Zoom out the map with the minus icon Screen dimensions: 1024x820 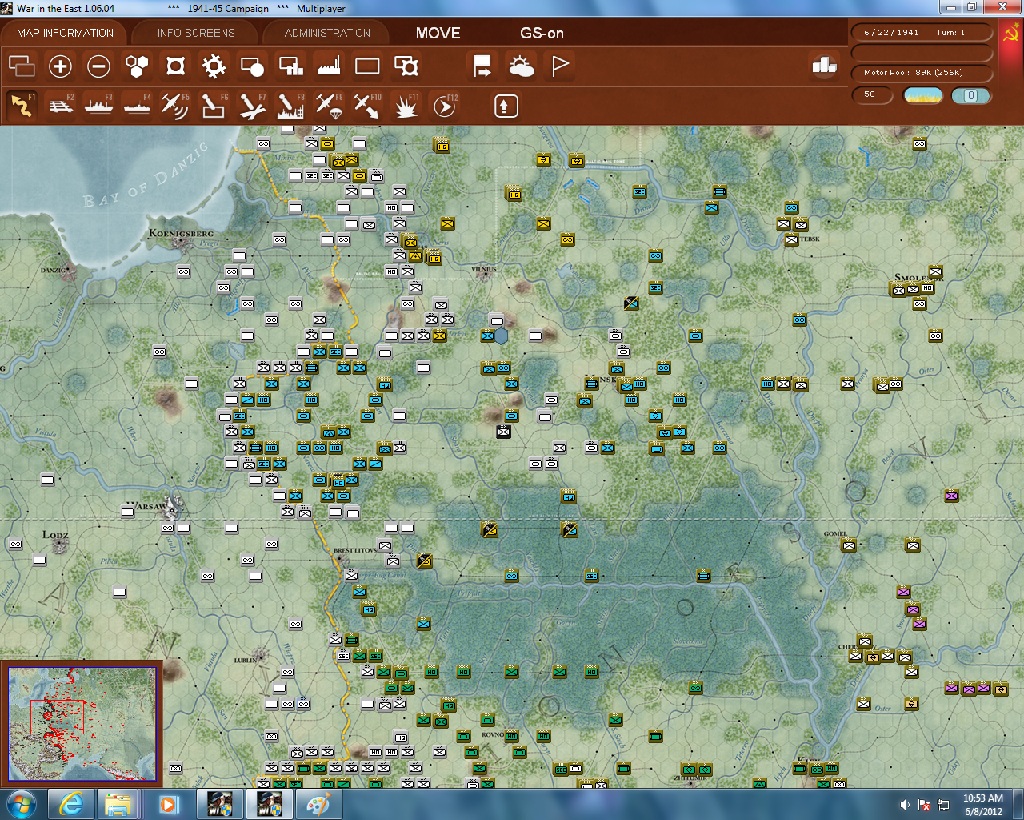99,66
